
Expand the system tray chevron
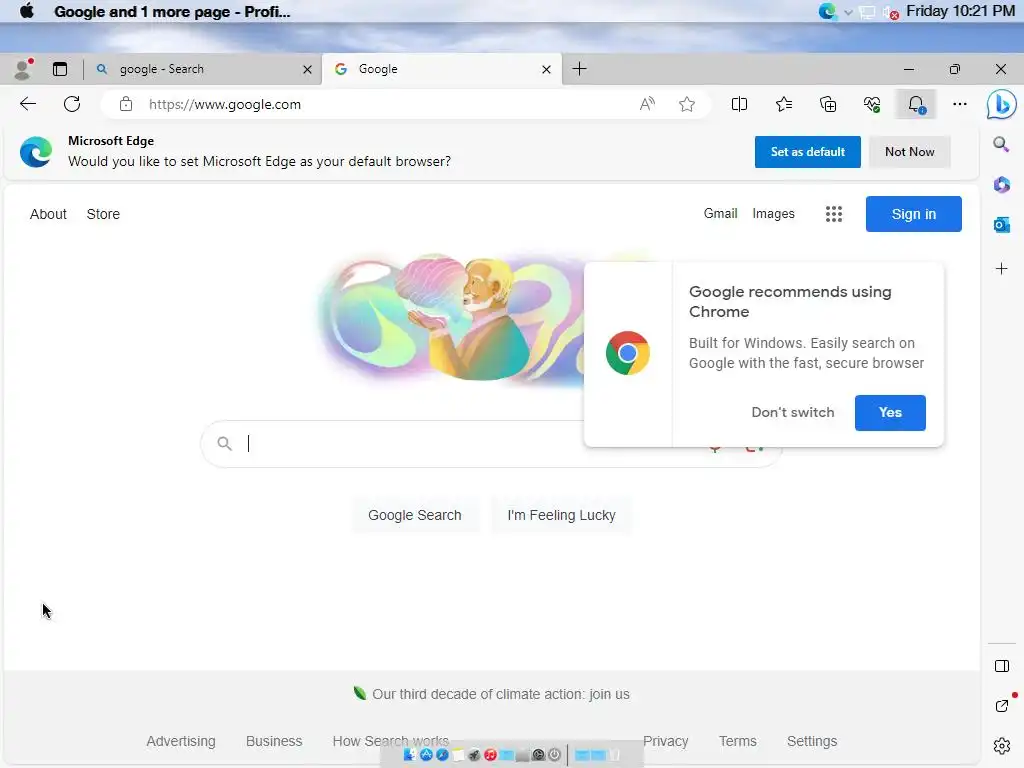[x=848, y=12]
